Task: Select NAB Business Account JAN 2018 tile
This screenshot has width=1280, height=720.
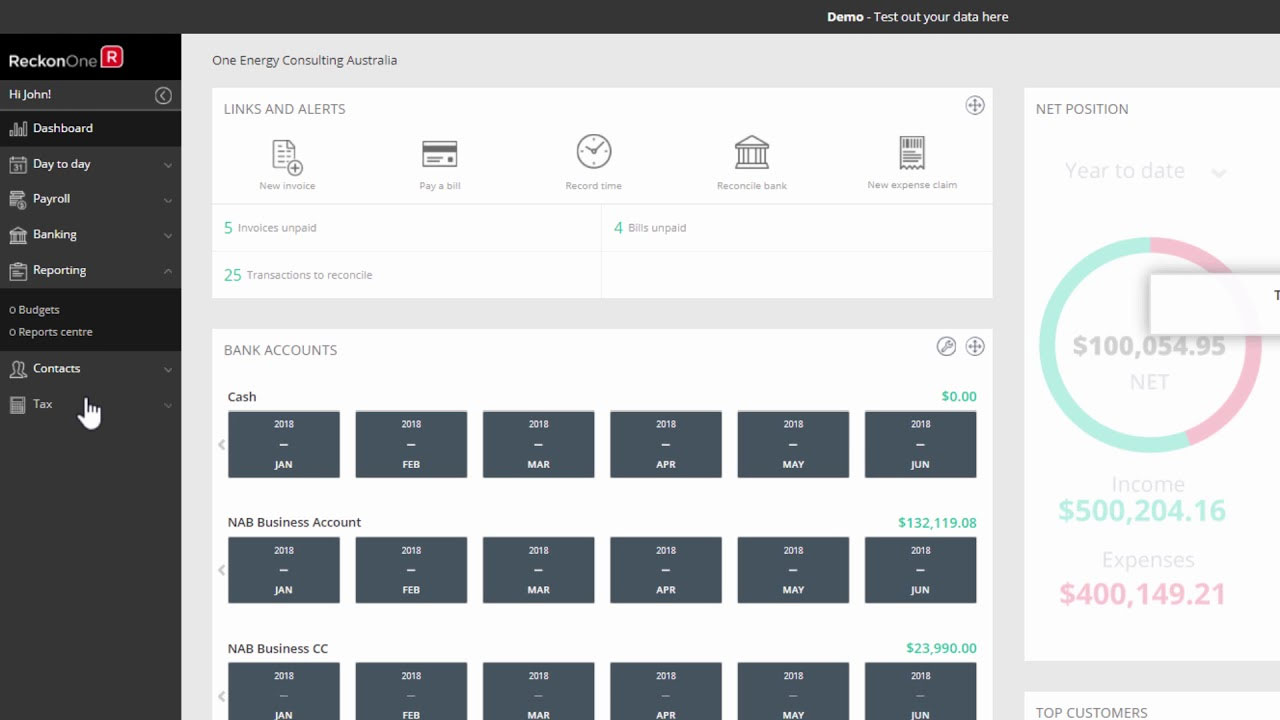Action: (284, 570)
